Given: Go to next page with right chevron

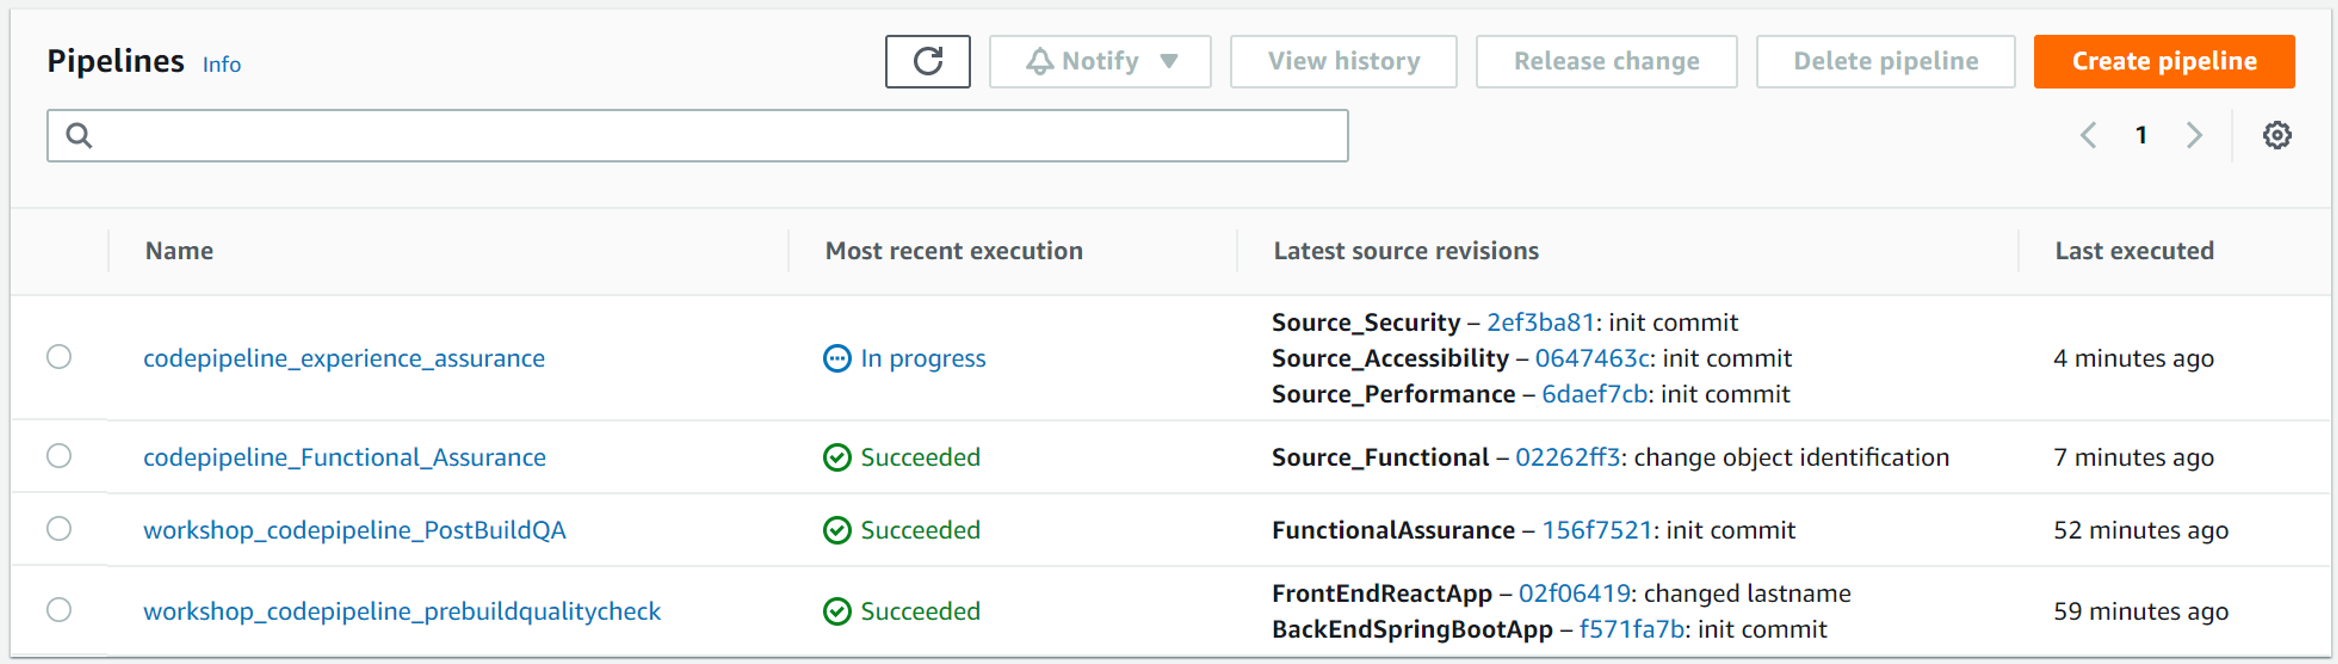Looking at the screenshot, I should [2194, 135].
